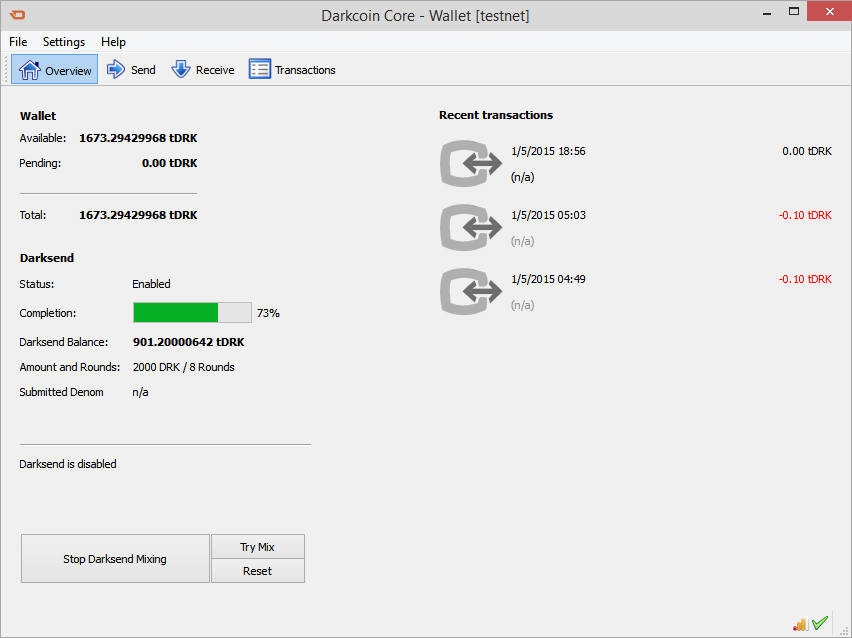Click the Try Mix button

[x=258, y=547]
